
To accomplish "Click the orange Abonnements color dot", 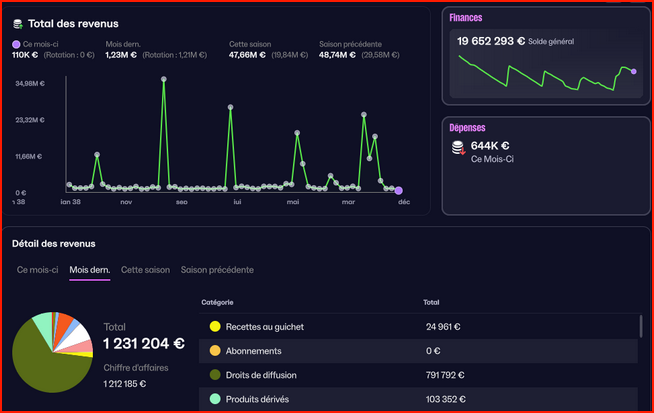I will pyautogui.click(x=214, y=351).
